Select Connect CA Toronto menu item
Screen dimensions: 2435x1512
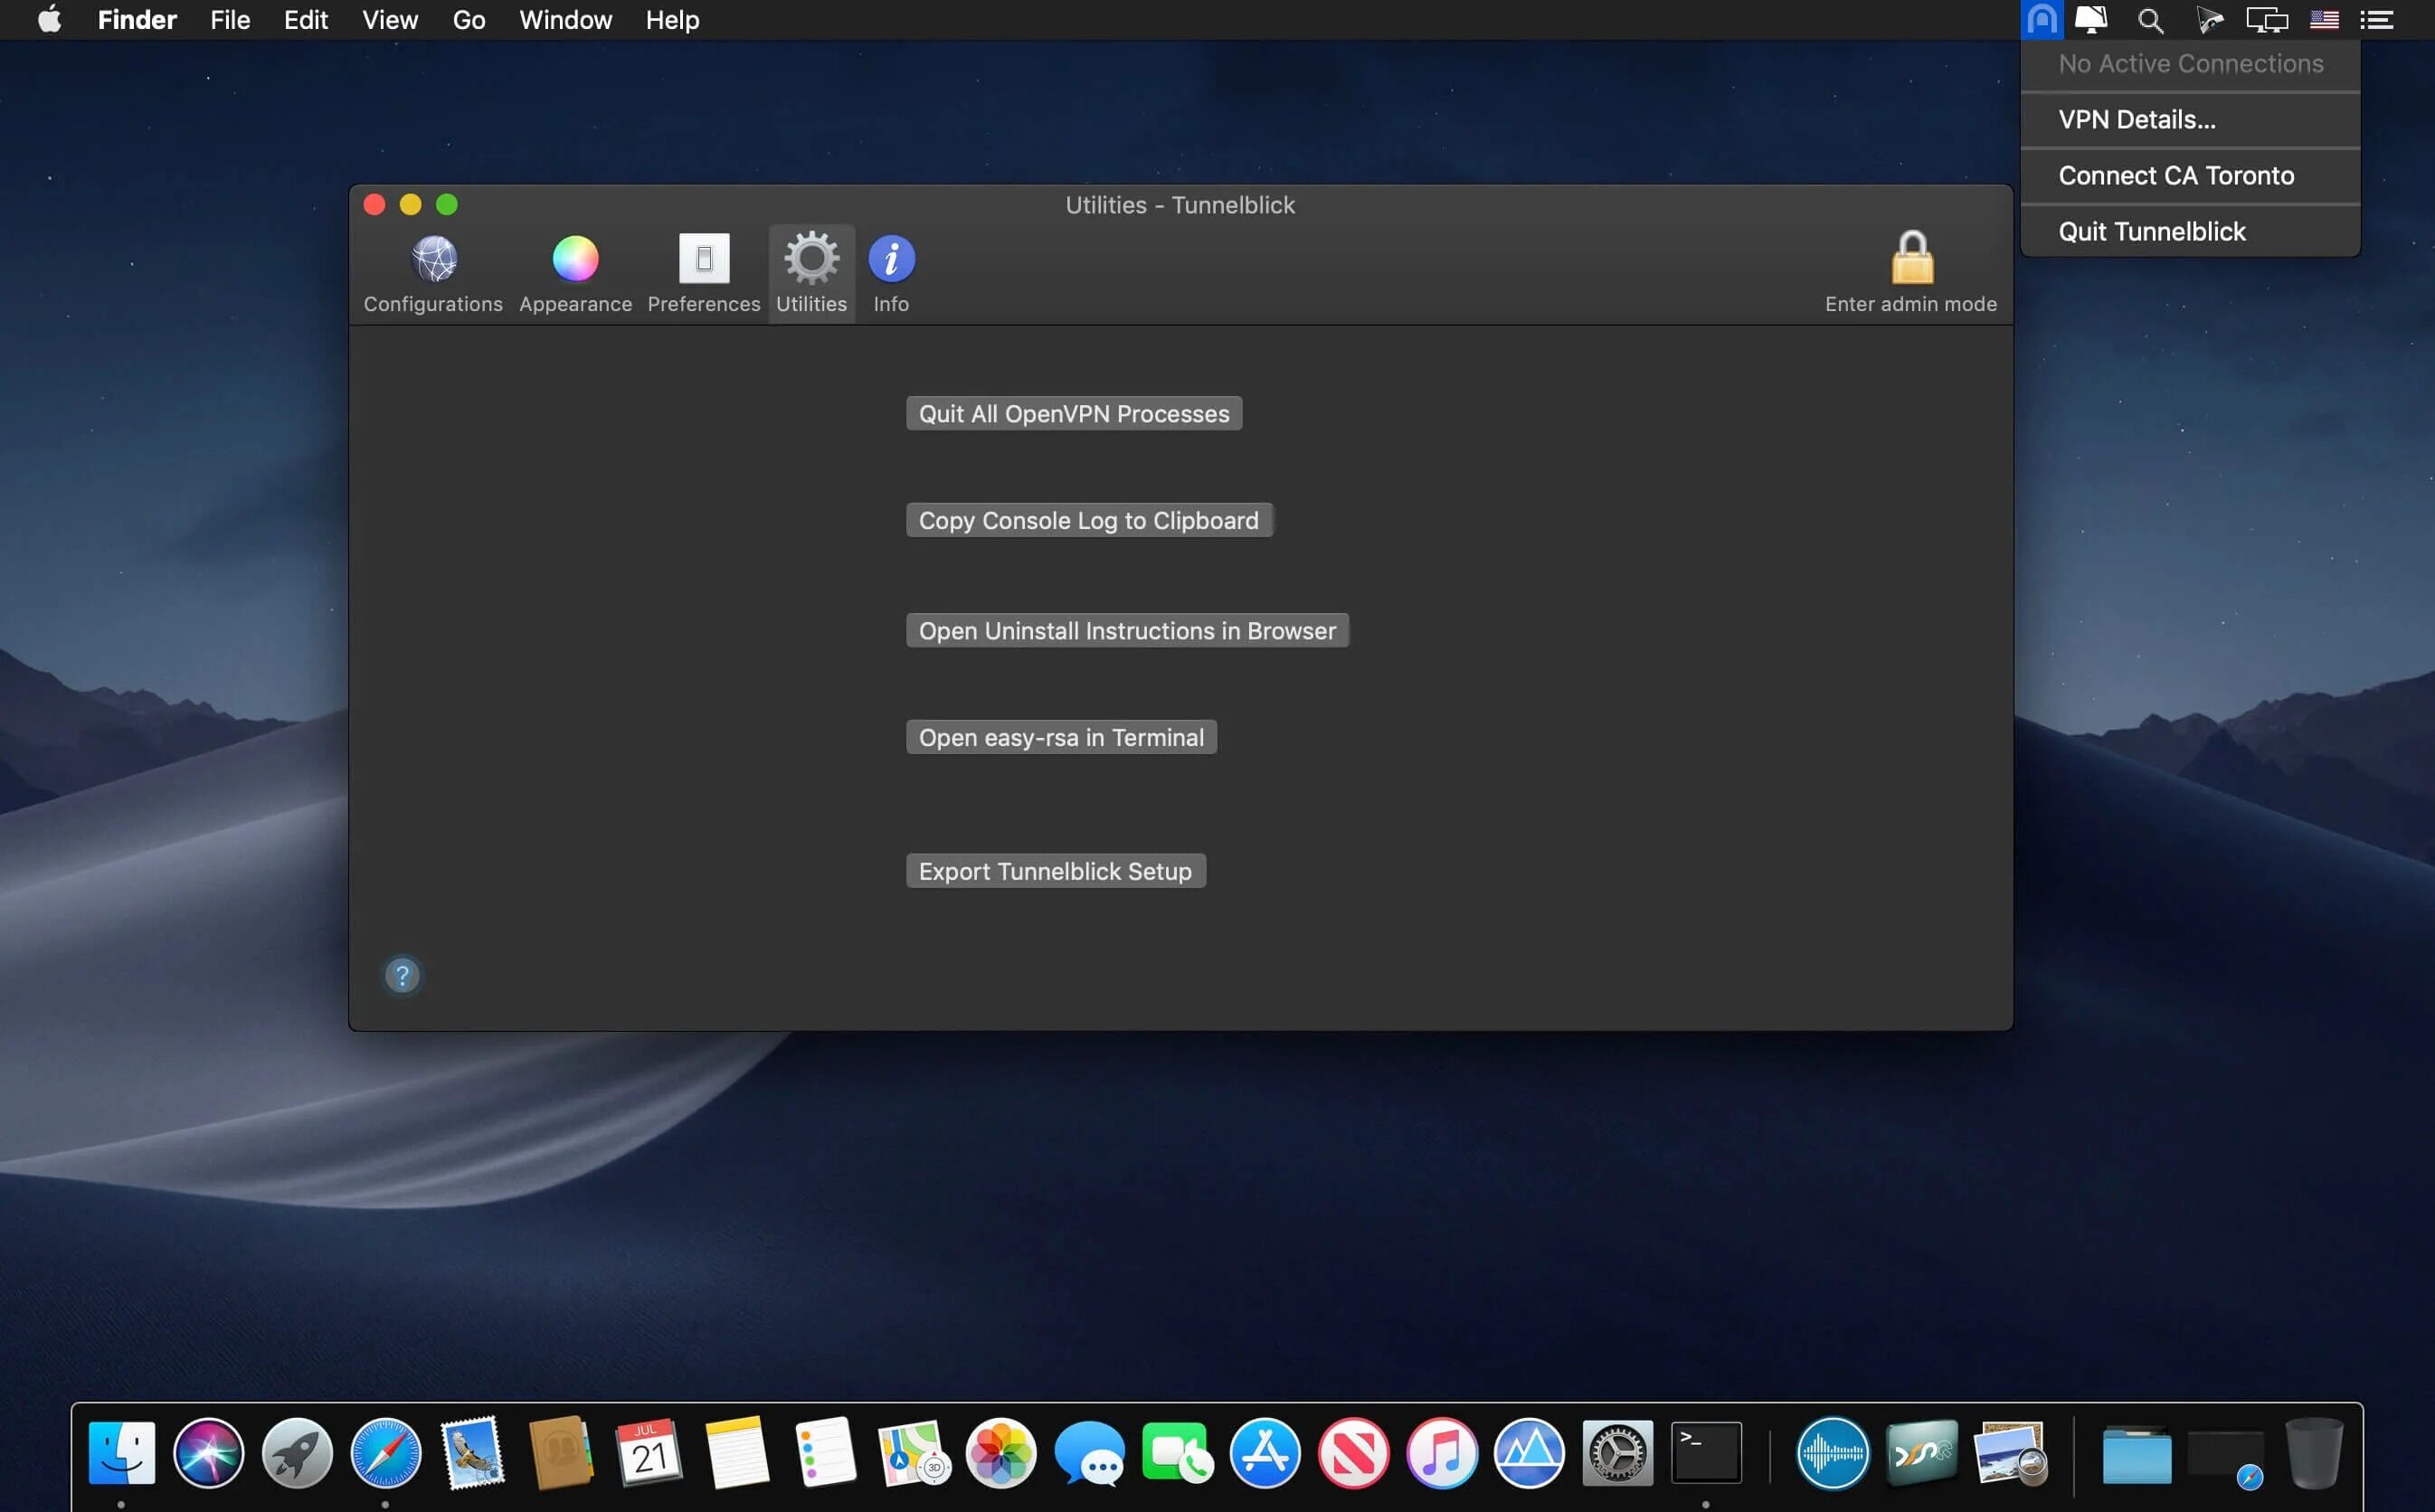click(x=2176, y=176)
